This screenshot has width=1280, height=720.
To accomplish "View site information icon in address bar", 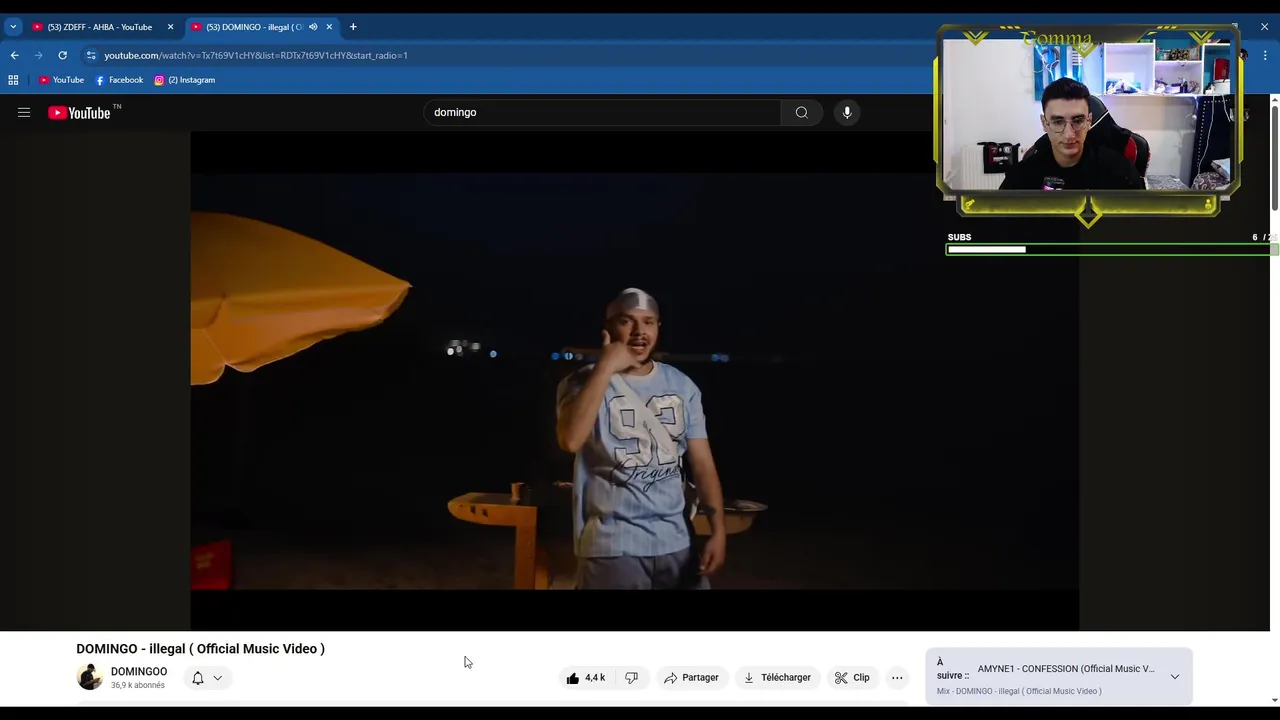I will [x=91, y=55].
